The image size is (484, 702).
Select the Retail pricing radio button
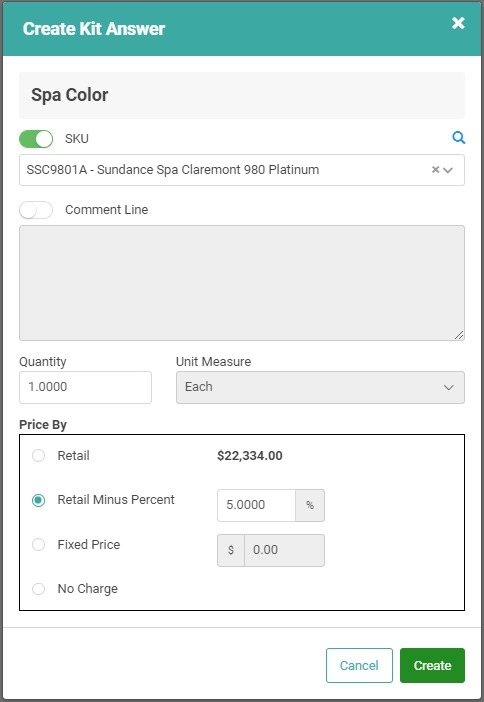click(39, 456)
